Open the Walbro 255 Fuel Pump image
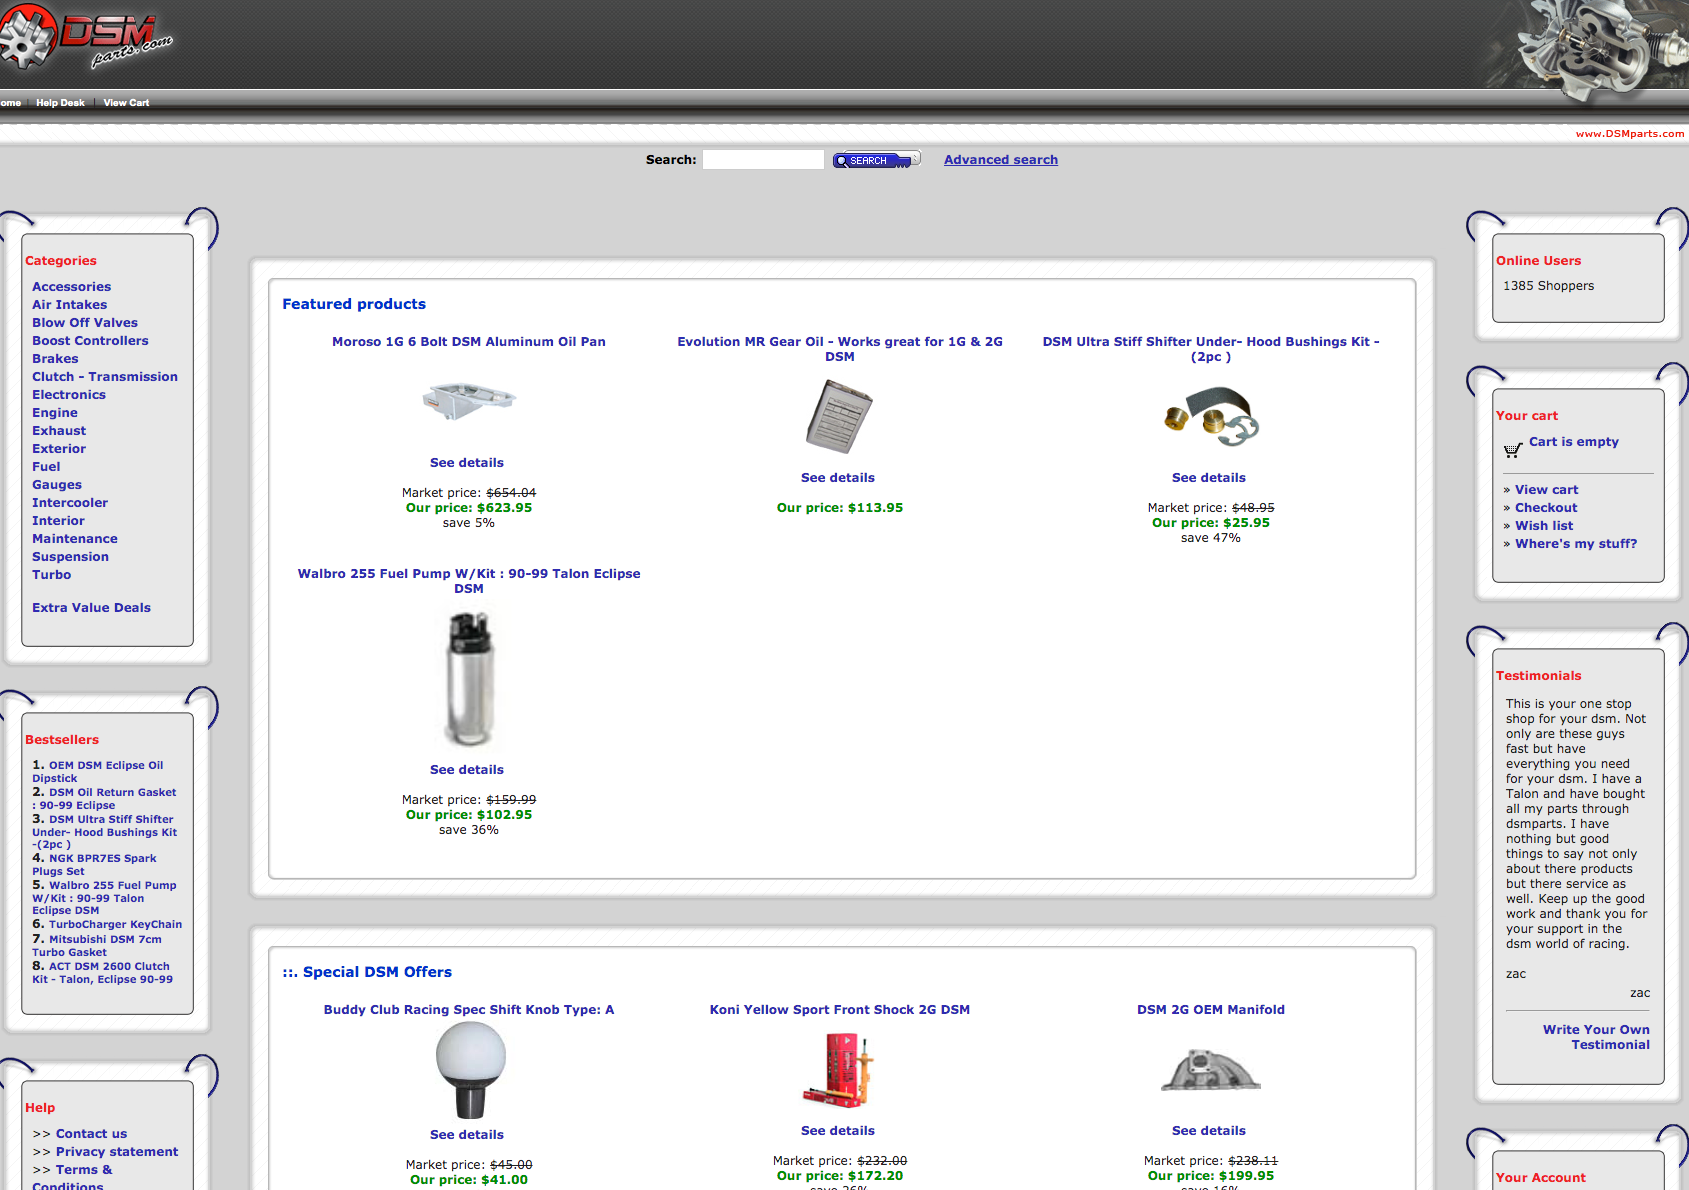Screen dimensions: 1689x1190 (x=469, y=679)
